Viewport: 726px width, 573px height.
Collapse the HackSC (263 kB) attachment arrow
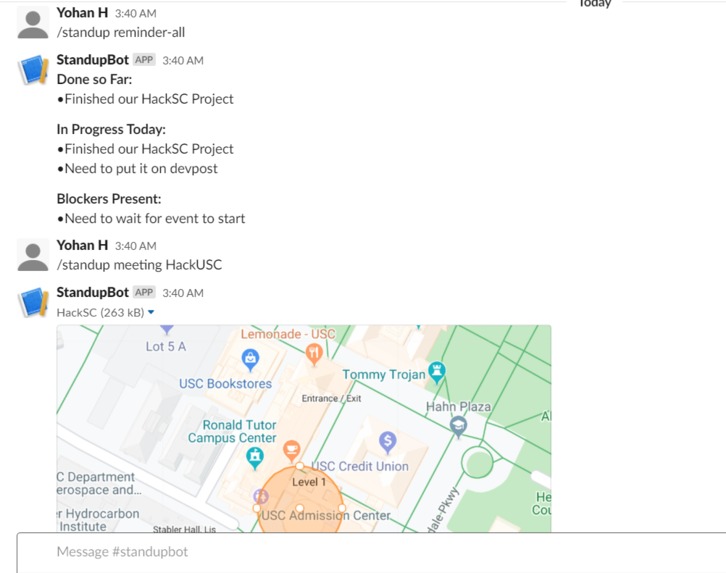coord(151,313)
